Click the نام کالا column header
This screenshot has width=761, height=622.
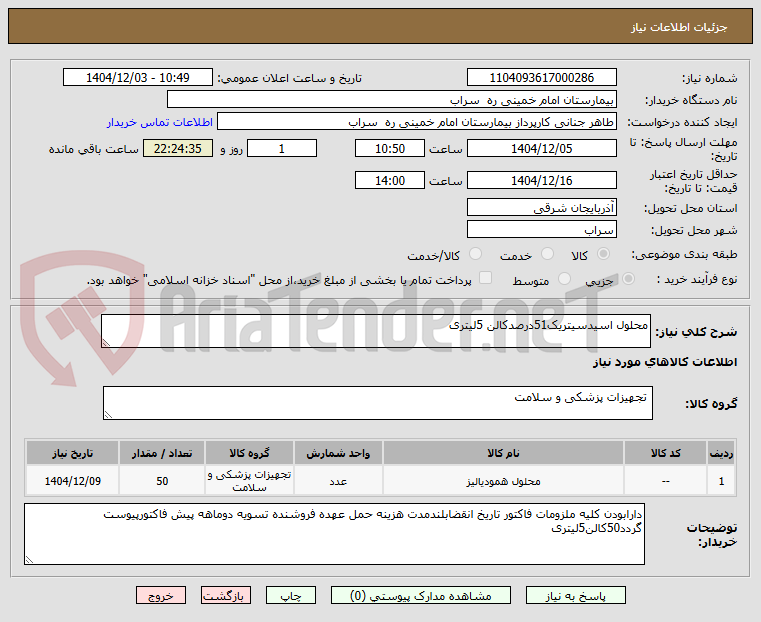[503, 453]
